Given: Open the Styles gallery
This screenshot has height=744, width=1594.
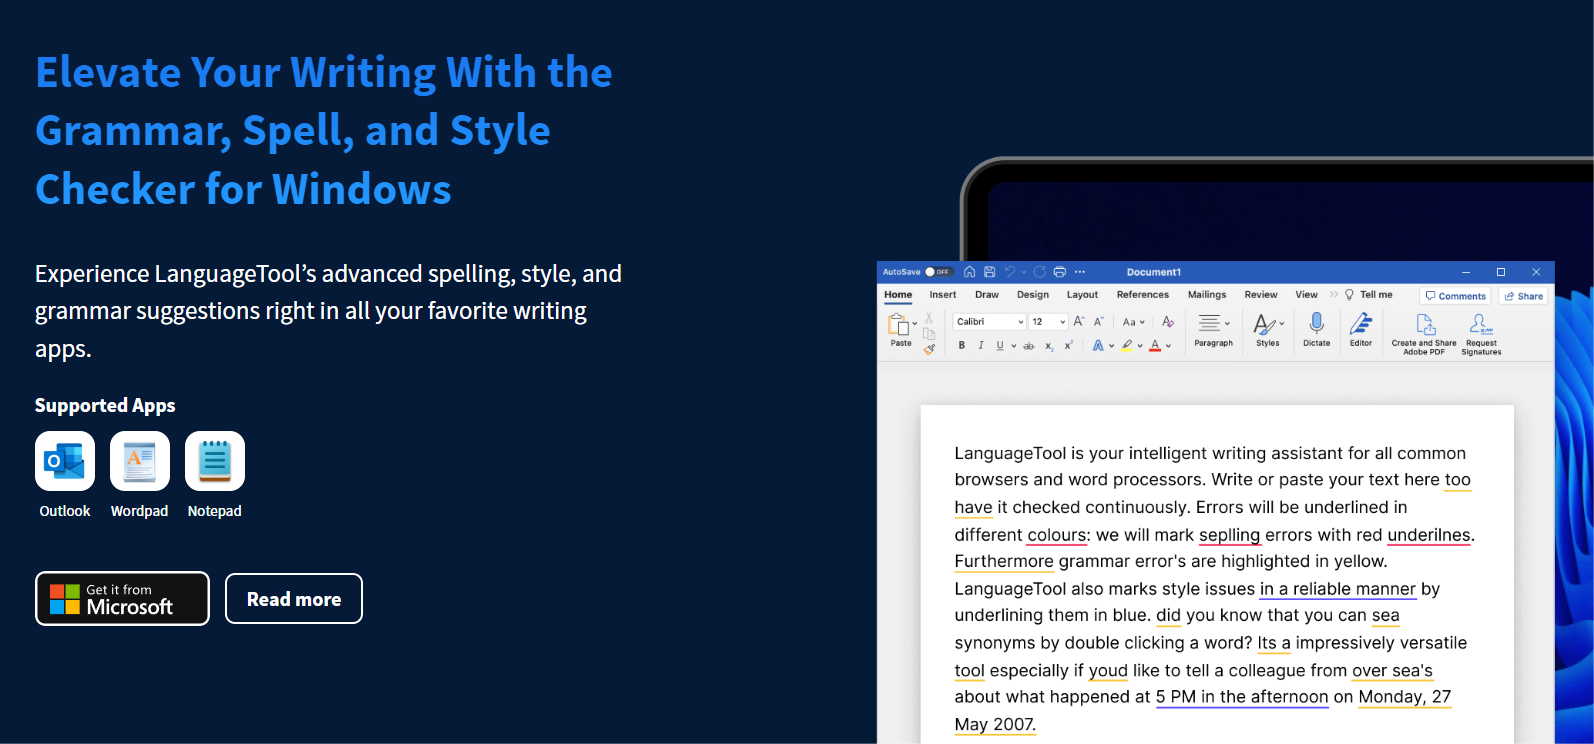Looking at the screenshot, I should 1268,330.
